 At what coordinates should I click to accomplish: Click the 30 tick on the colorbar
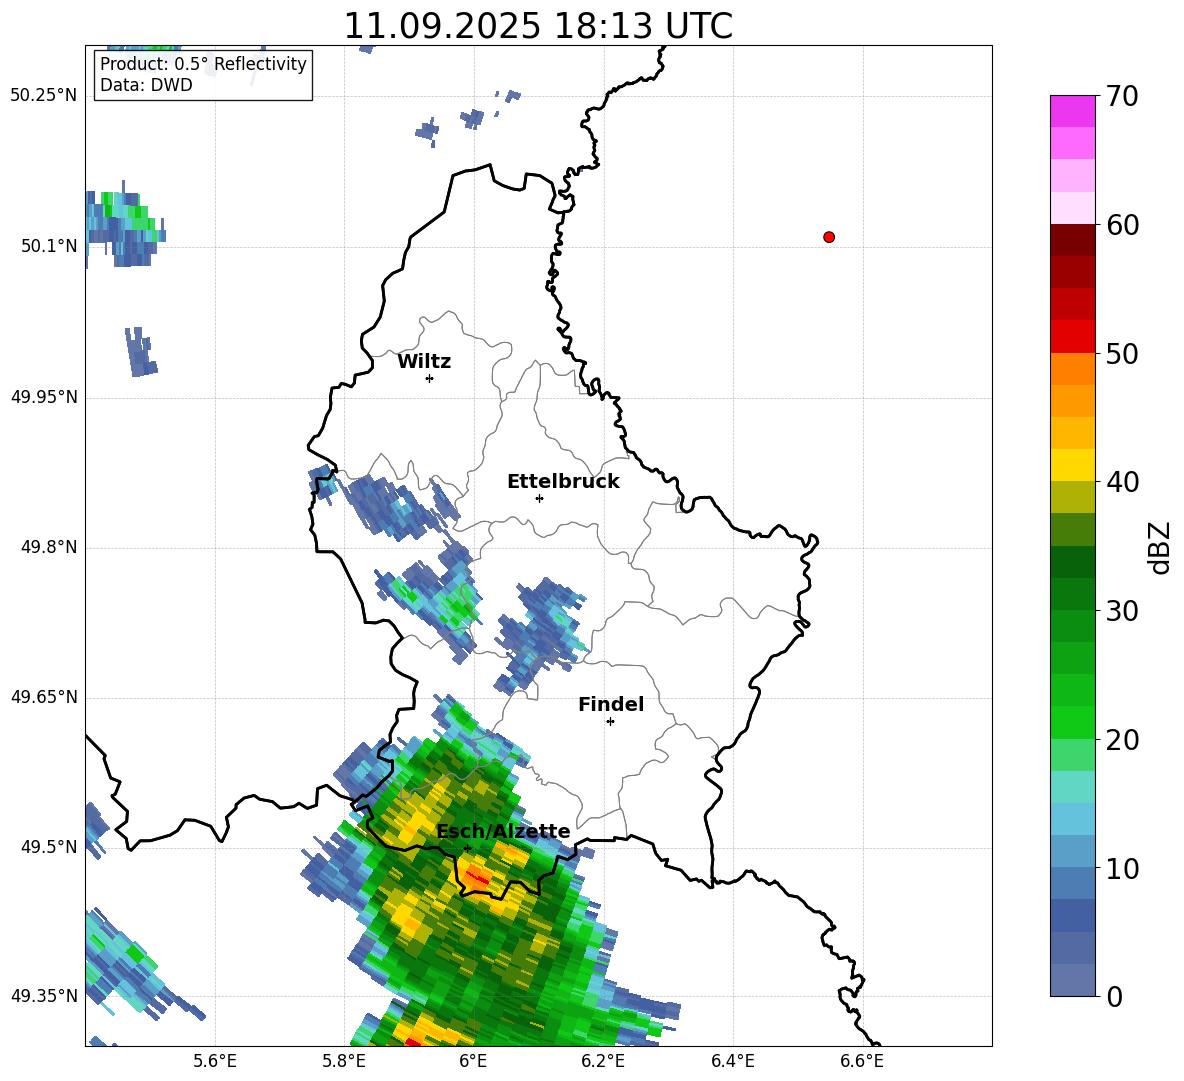coord(1122,611)
